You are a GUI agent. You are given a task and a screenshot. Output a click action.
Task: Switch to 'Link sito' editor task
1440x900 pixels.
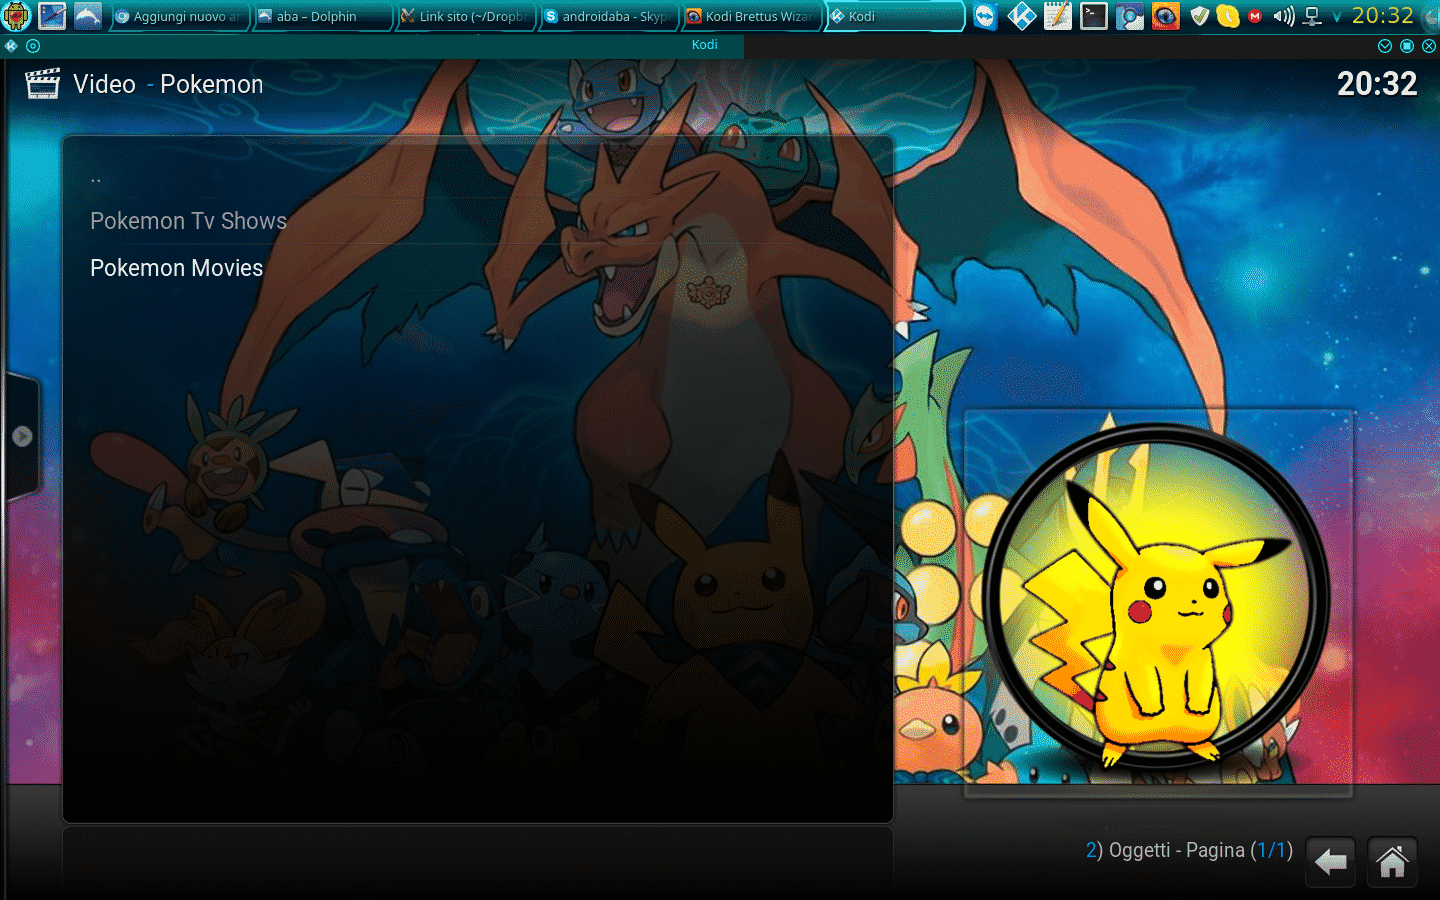[466, 16]
